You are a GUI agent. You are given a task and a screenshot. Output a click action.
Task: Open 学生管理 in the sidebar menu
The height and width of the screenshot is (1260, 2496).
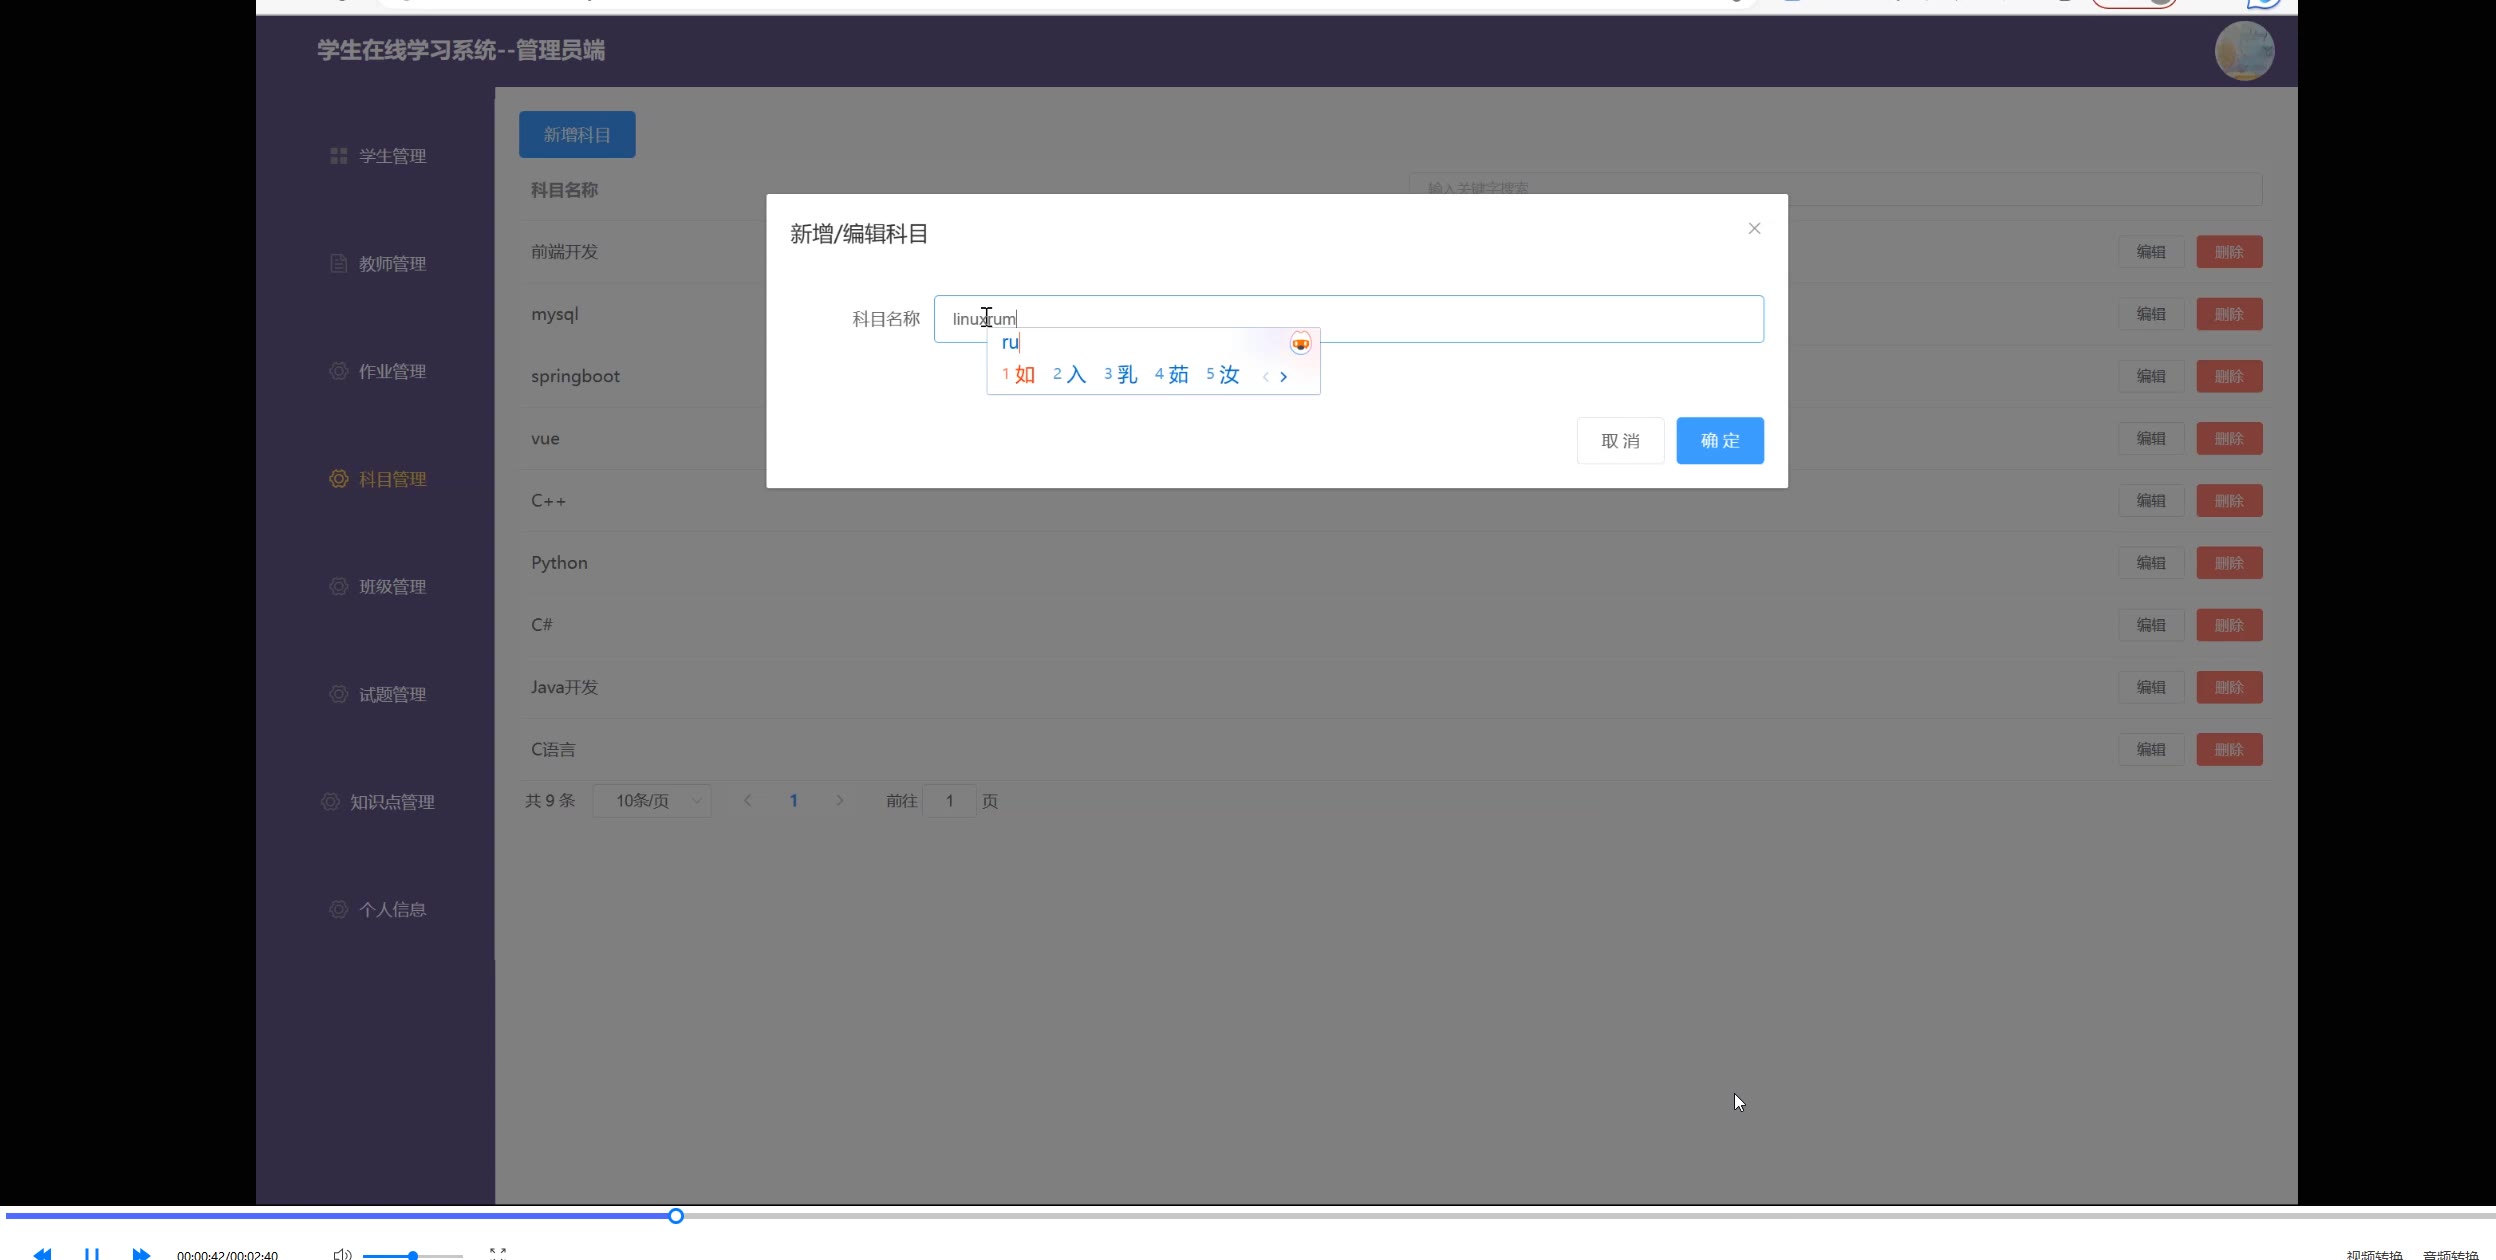391,156
